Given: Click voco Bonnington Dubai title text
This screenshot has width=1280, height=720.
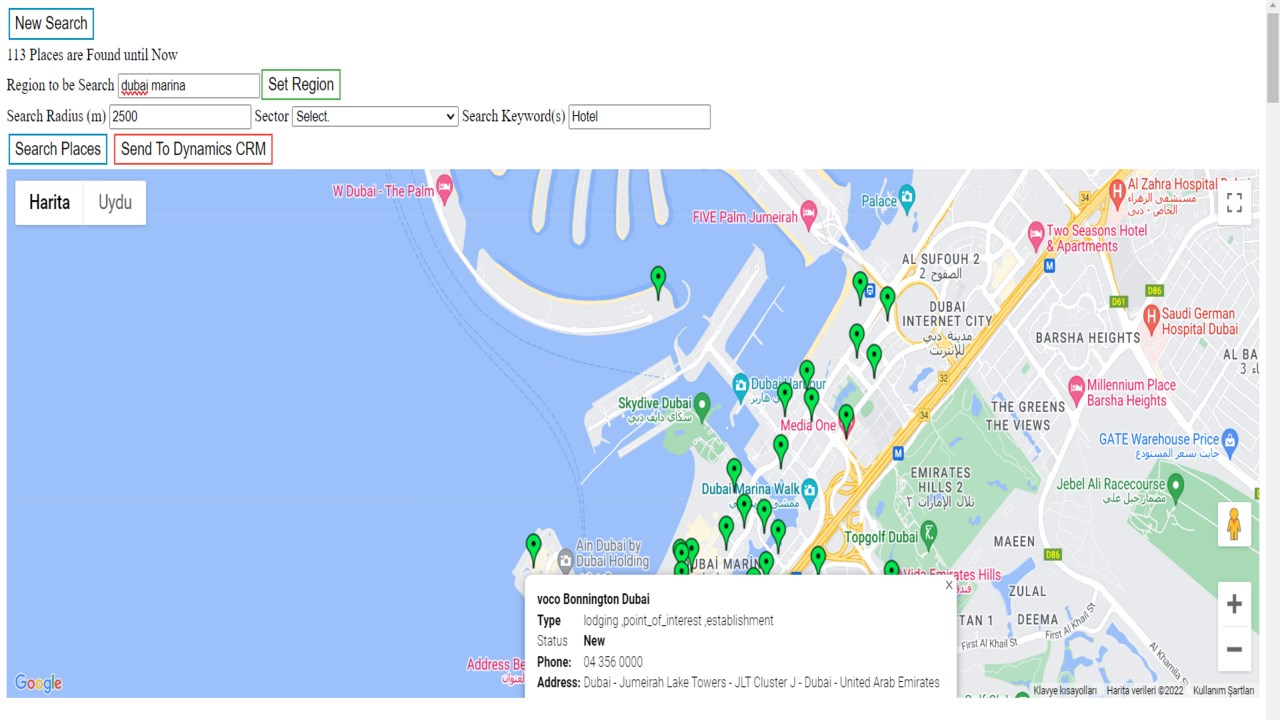Looking at the screenshot, I should click(x=593, y=599).
